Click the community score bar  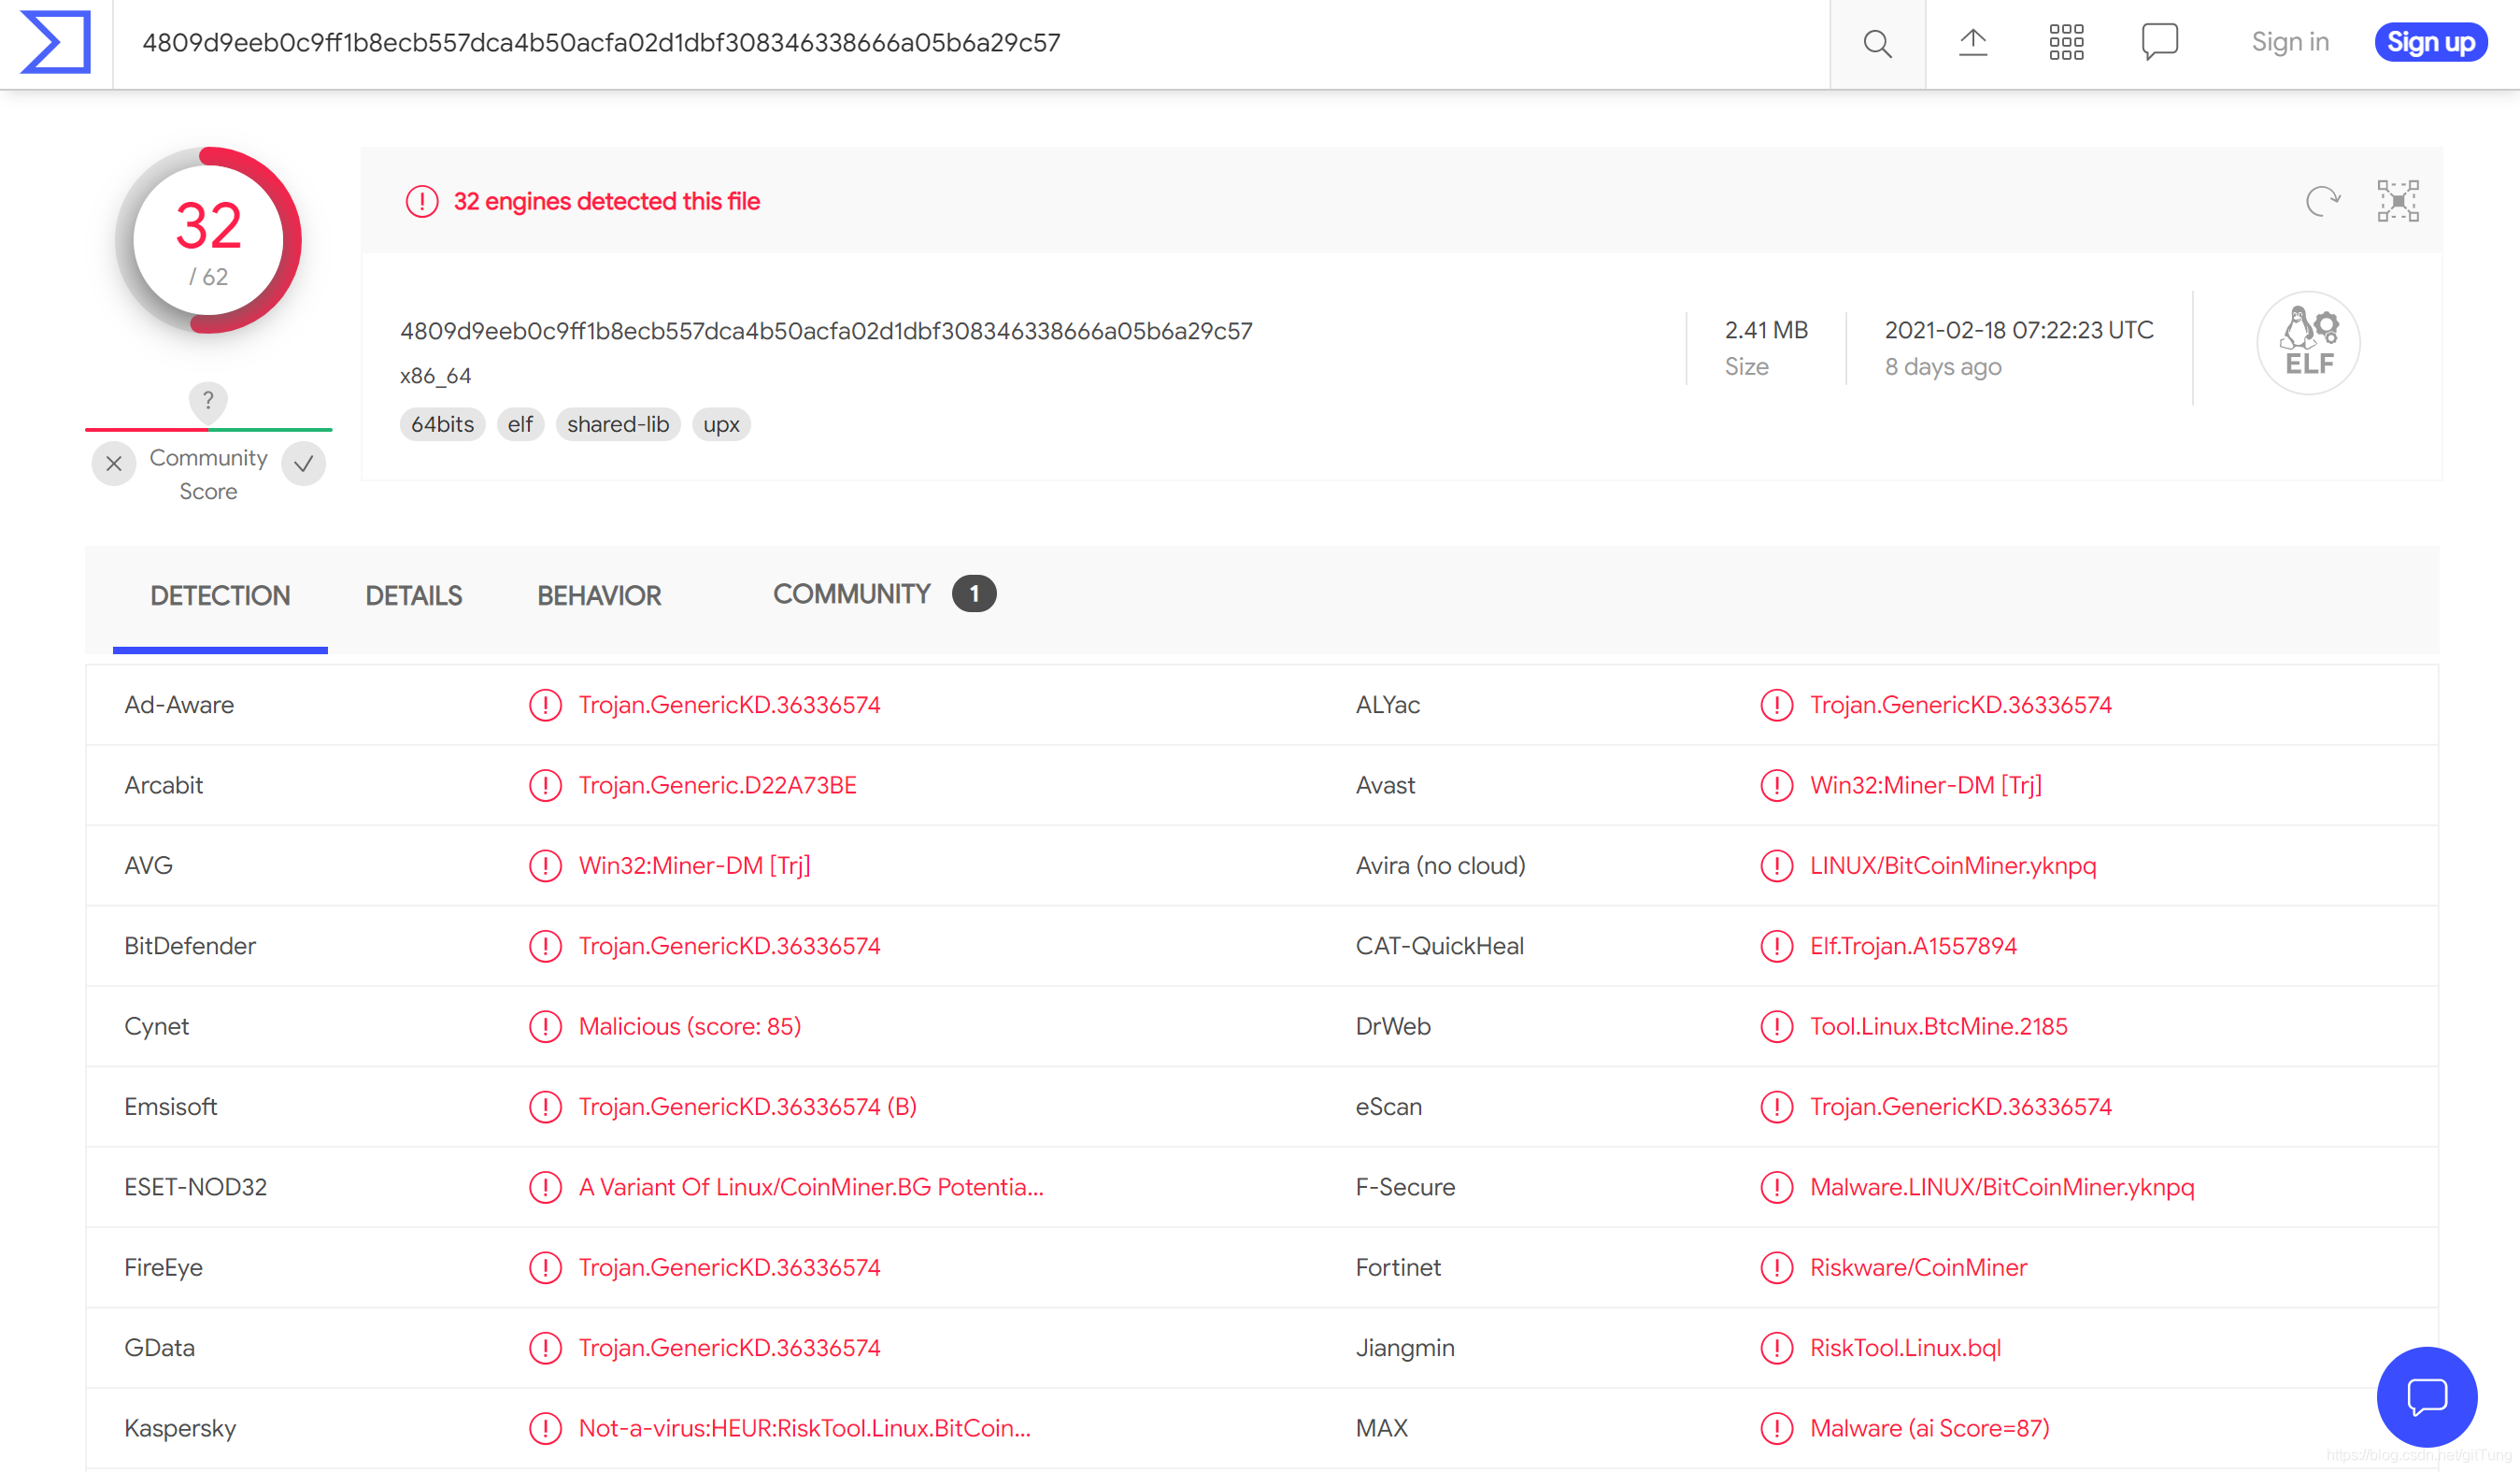click(x=208, y=429)
